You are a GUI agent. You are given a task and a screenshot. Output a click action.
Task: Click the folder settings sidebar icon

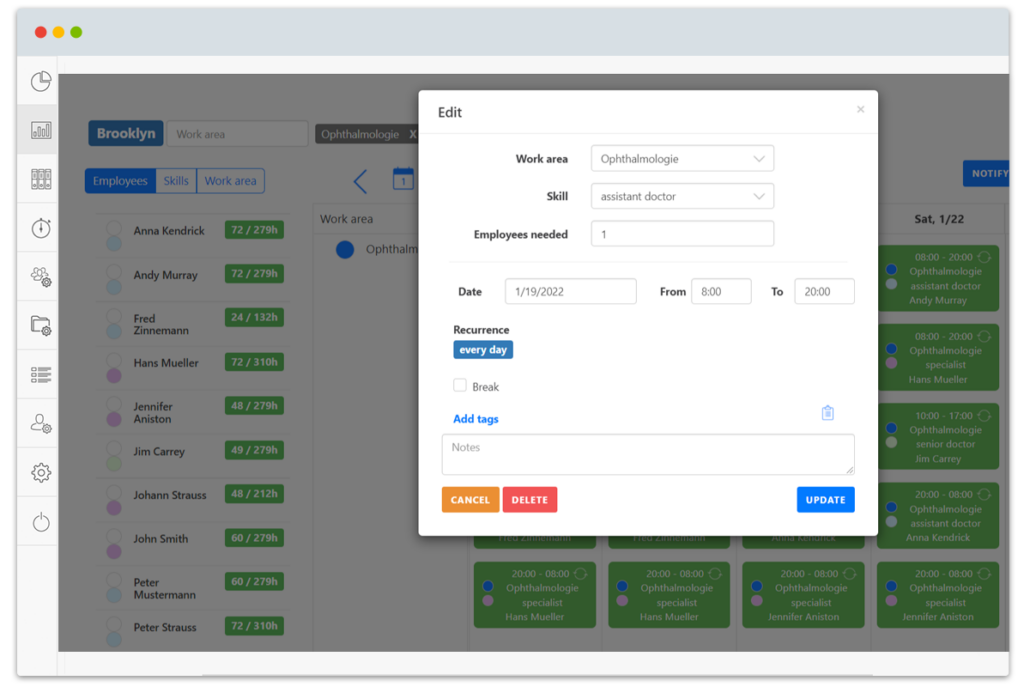coord(41,325)
